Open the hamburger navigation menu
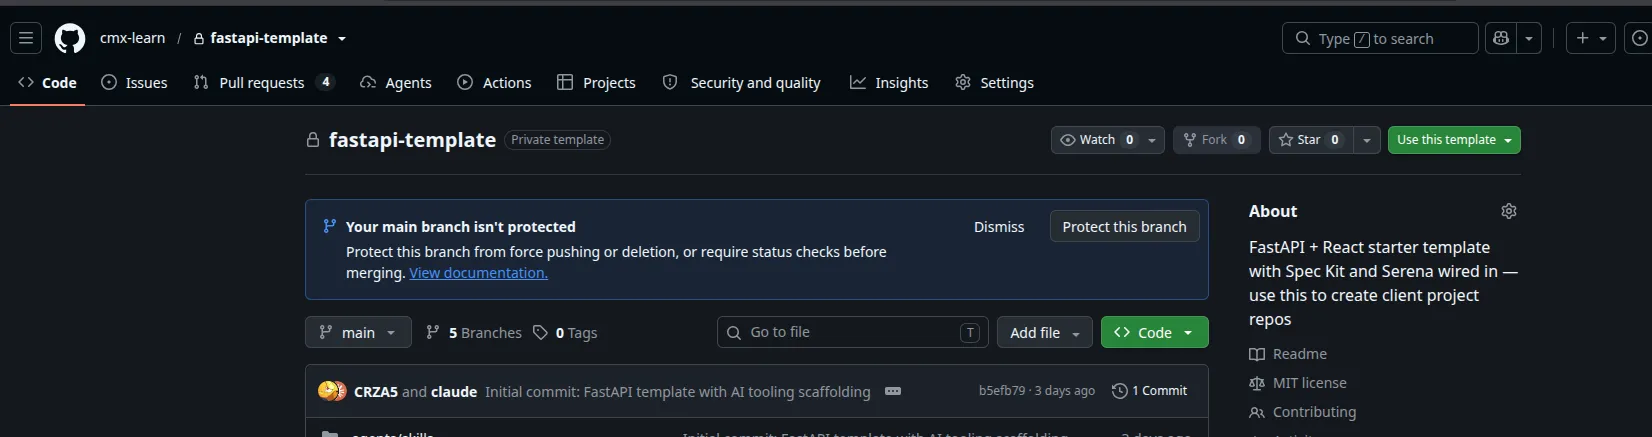 (x=26, y=38)
